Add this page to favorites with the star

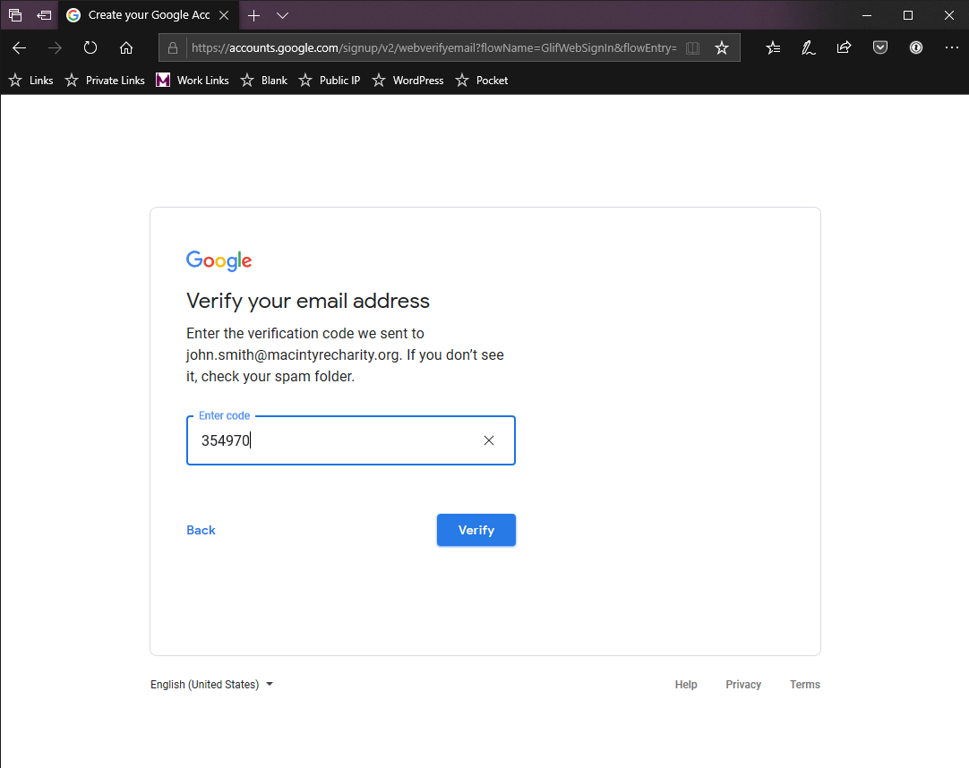pos(722,47)
